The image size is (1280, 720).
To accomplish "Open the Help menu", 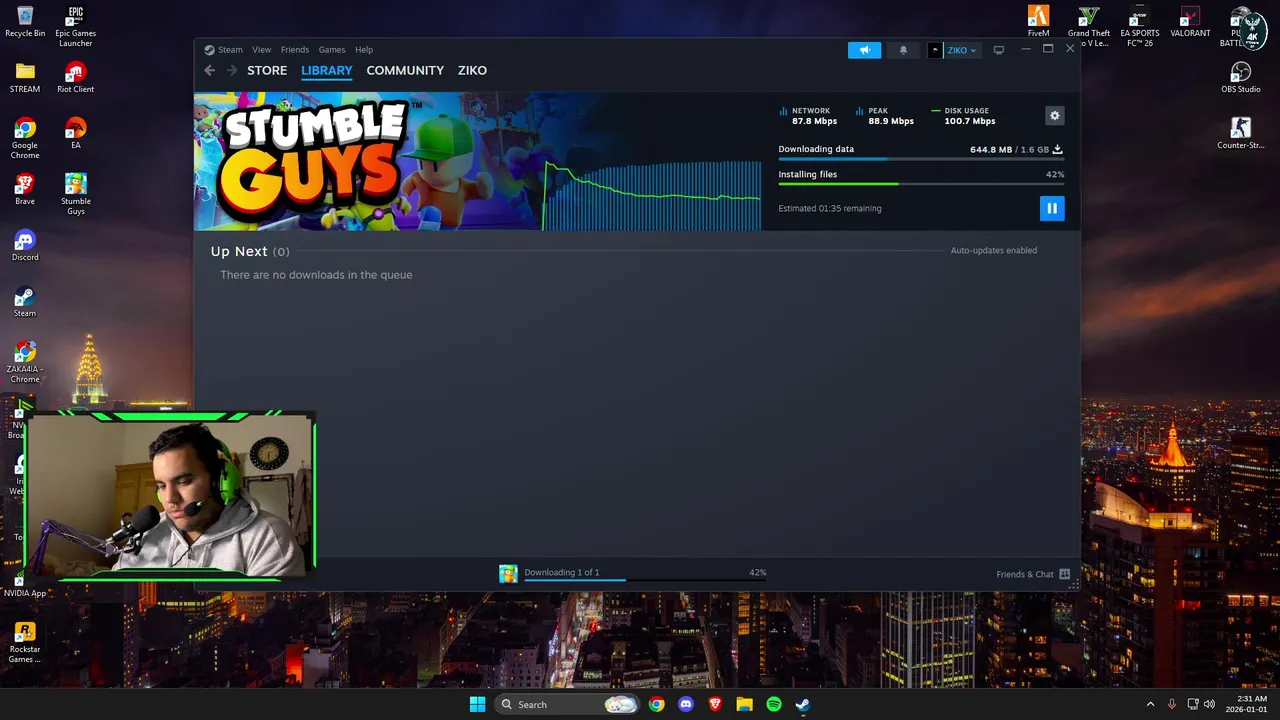I will [364, 50].
